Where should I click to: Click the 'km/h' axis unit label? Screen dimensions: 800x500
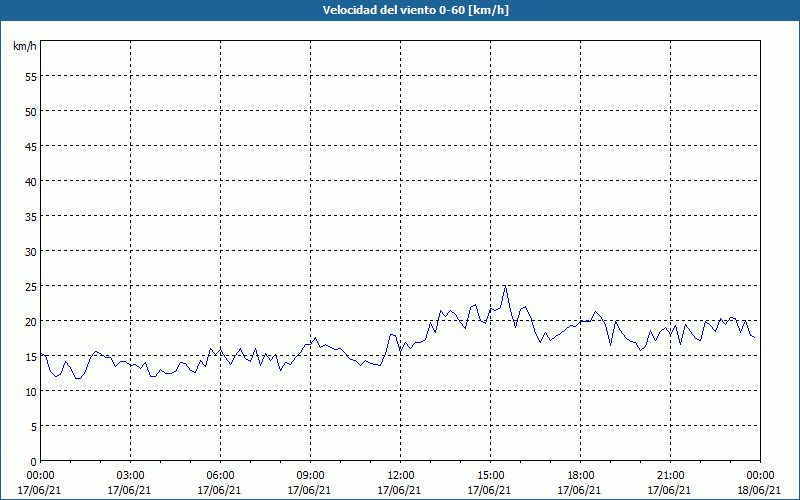pos(25,46)
